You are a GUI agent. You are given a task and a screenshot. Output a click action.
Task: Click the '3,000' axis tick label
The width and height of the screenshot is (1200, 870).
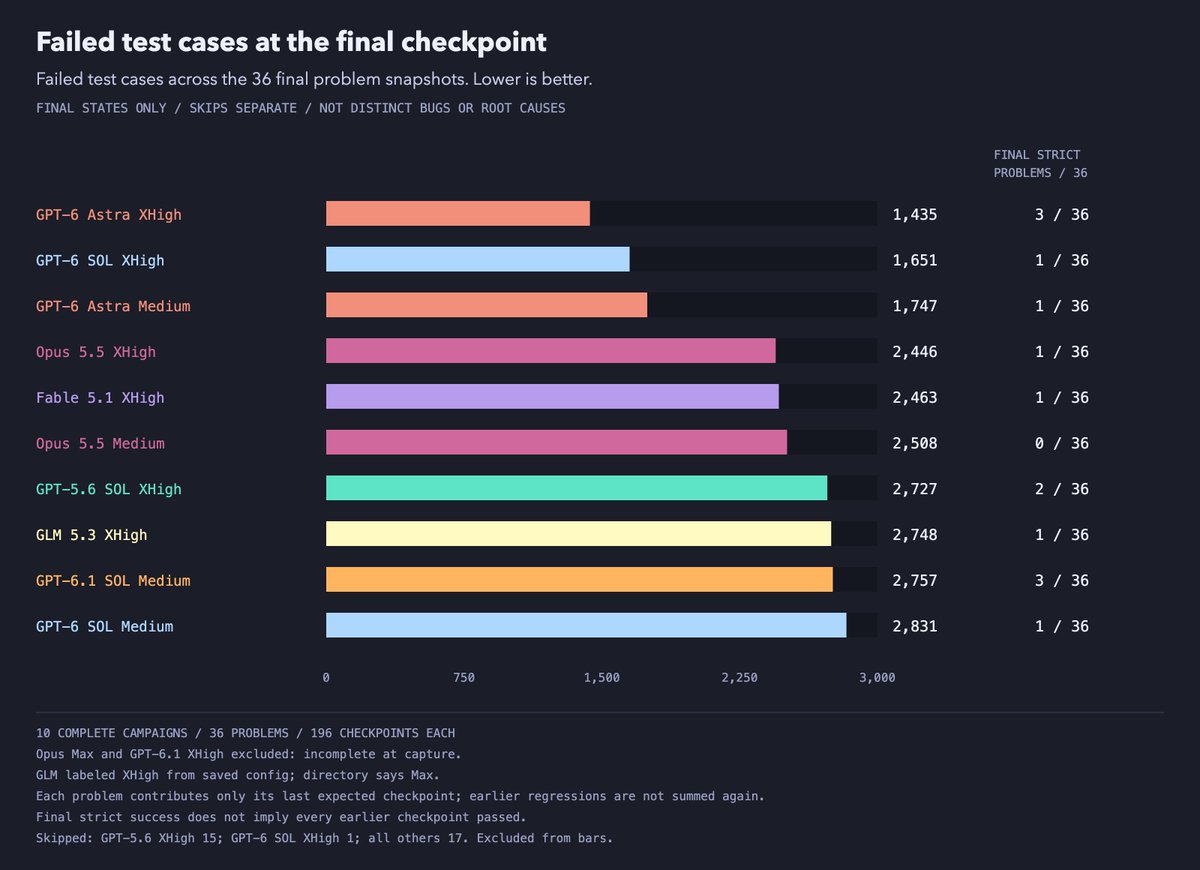click(877, 678)
